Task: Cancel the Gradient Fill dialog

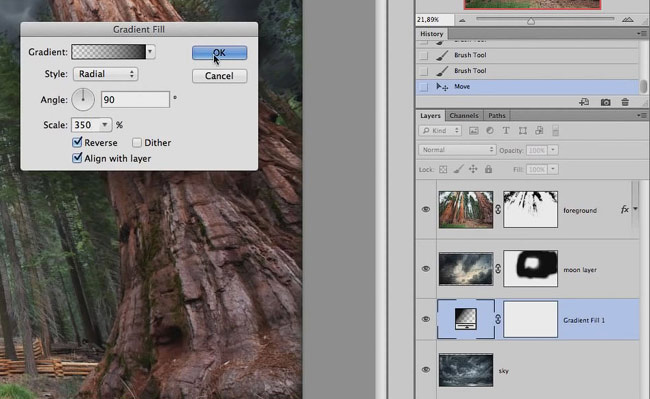Action: pos(219,76)
